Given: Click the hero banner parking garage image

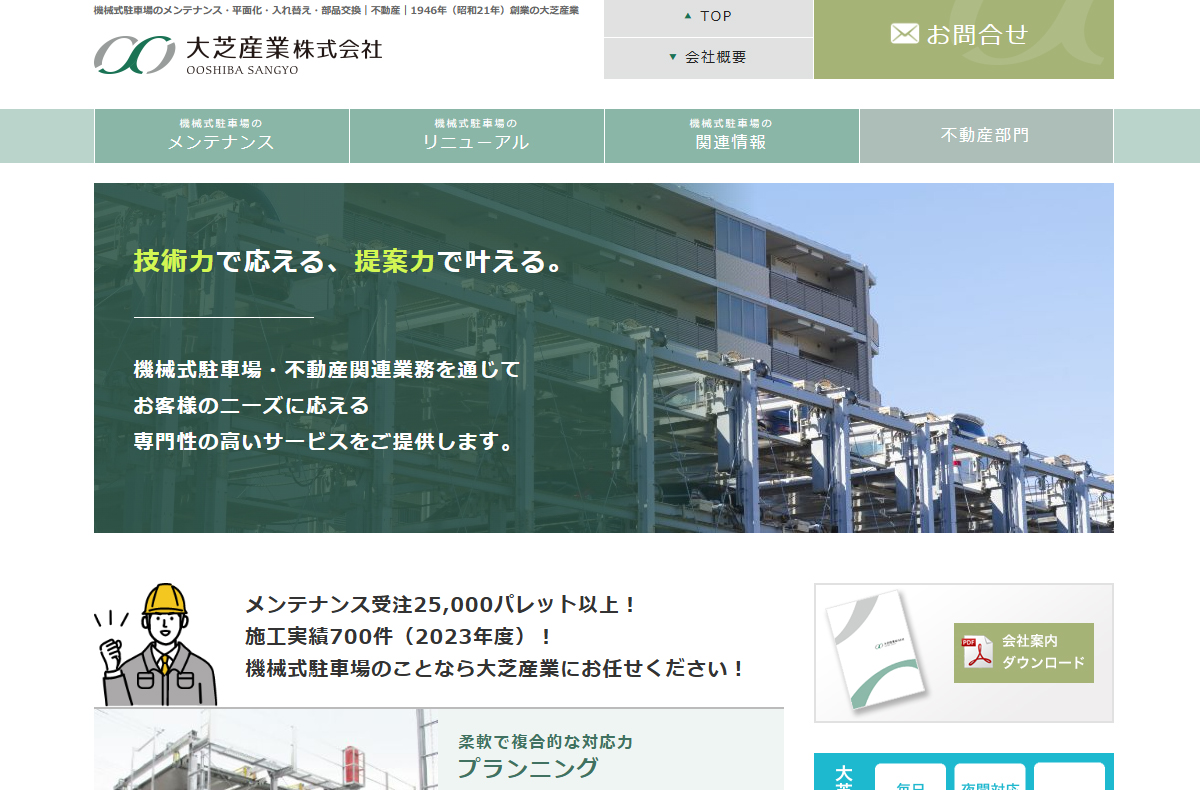Looking at the screenshot, I should pyautogui.click(x=603, y=357).
